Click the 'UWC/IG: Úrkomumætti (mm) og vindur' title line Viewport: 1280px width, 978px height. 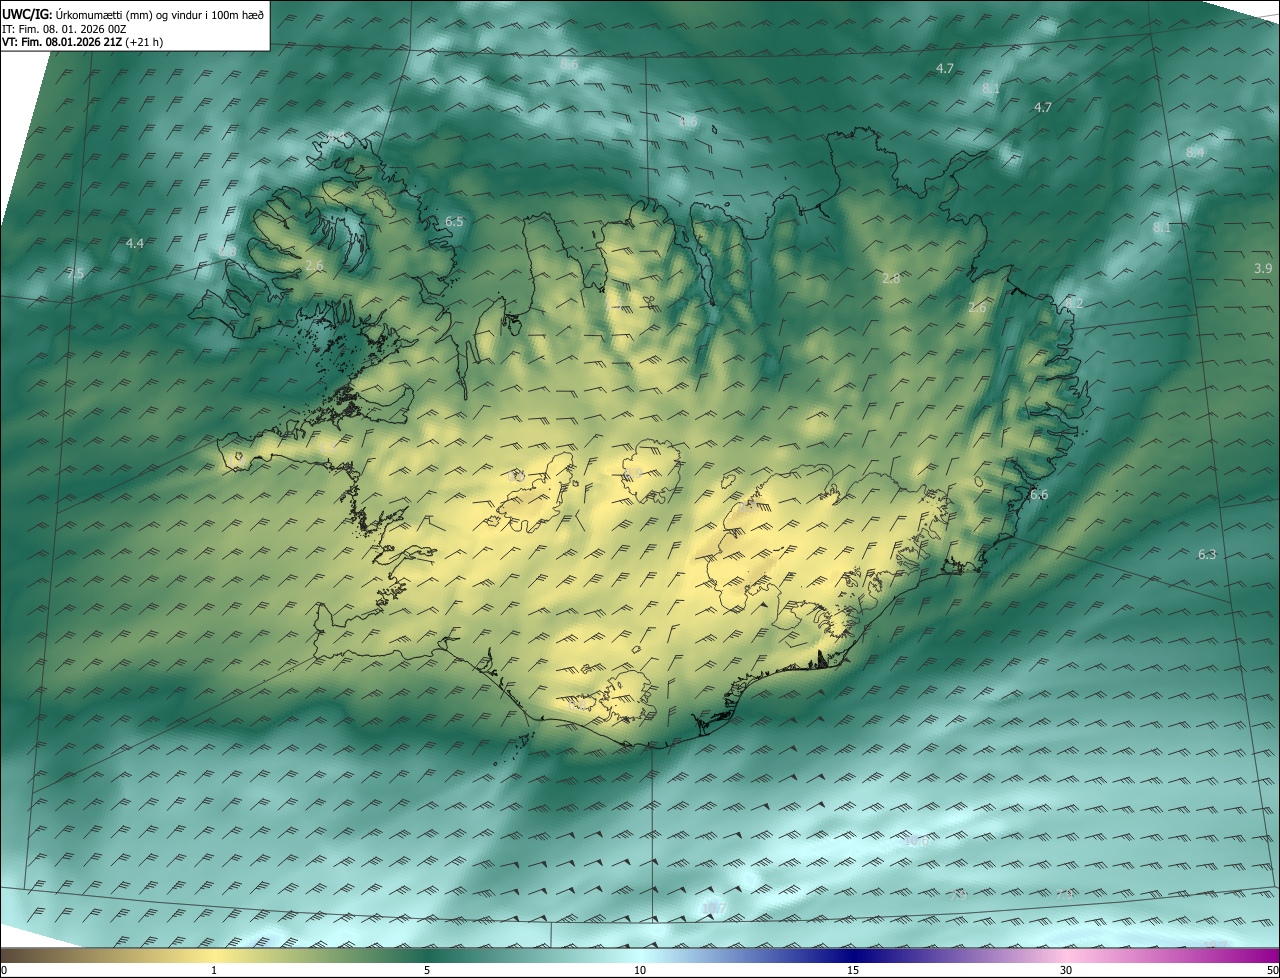[x=133, y=14]
